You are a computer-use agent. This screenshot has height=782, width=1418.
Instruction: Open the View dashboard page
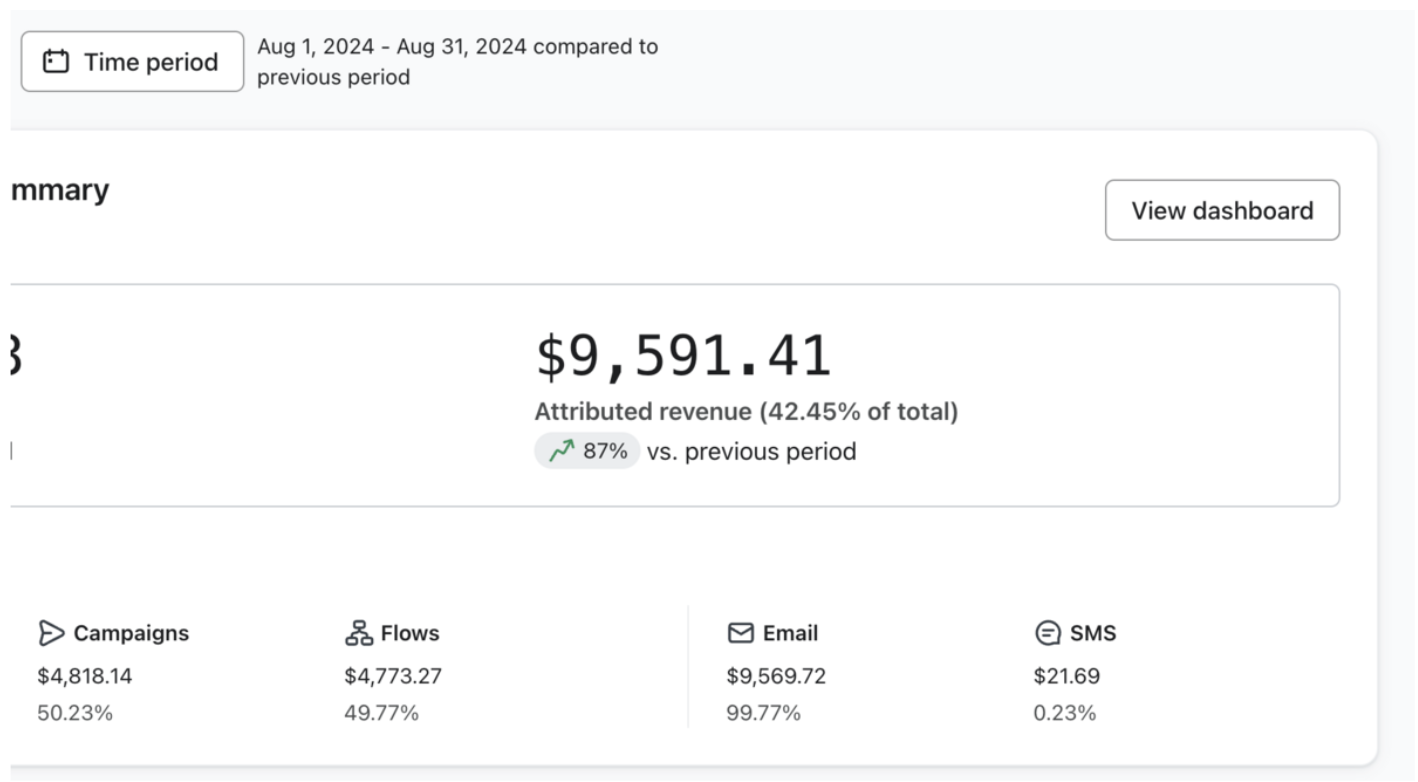[x=1222, y=210]
